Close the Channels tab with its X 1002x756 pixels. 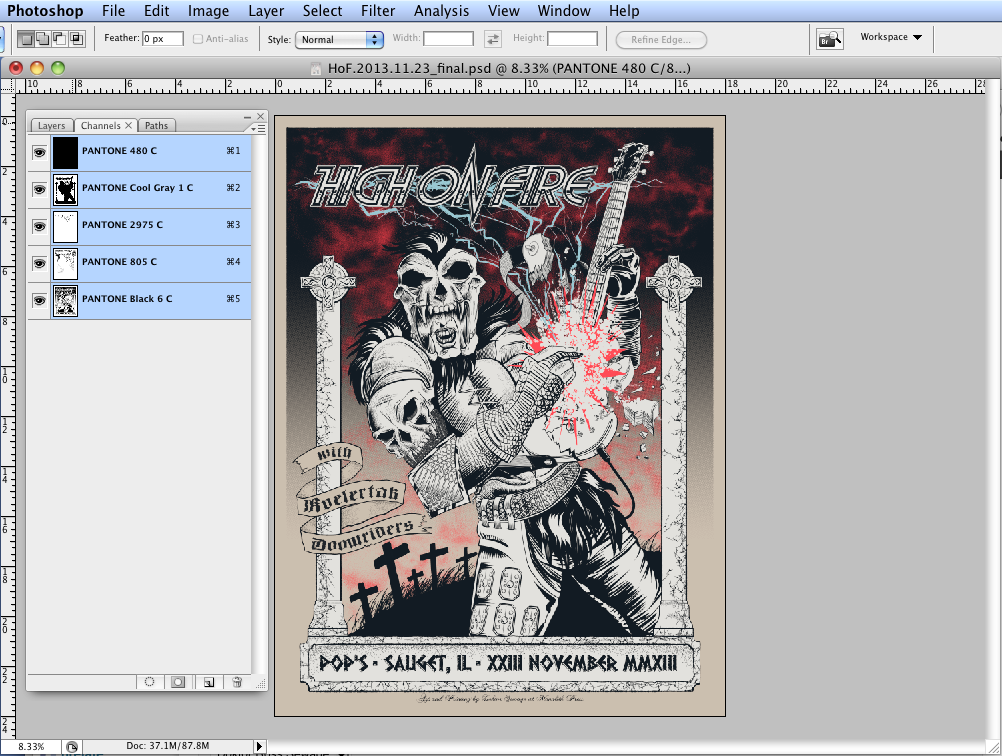point(128,125)
